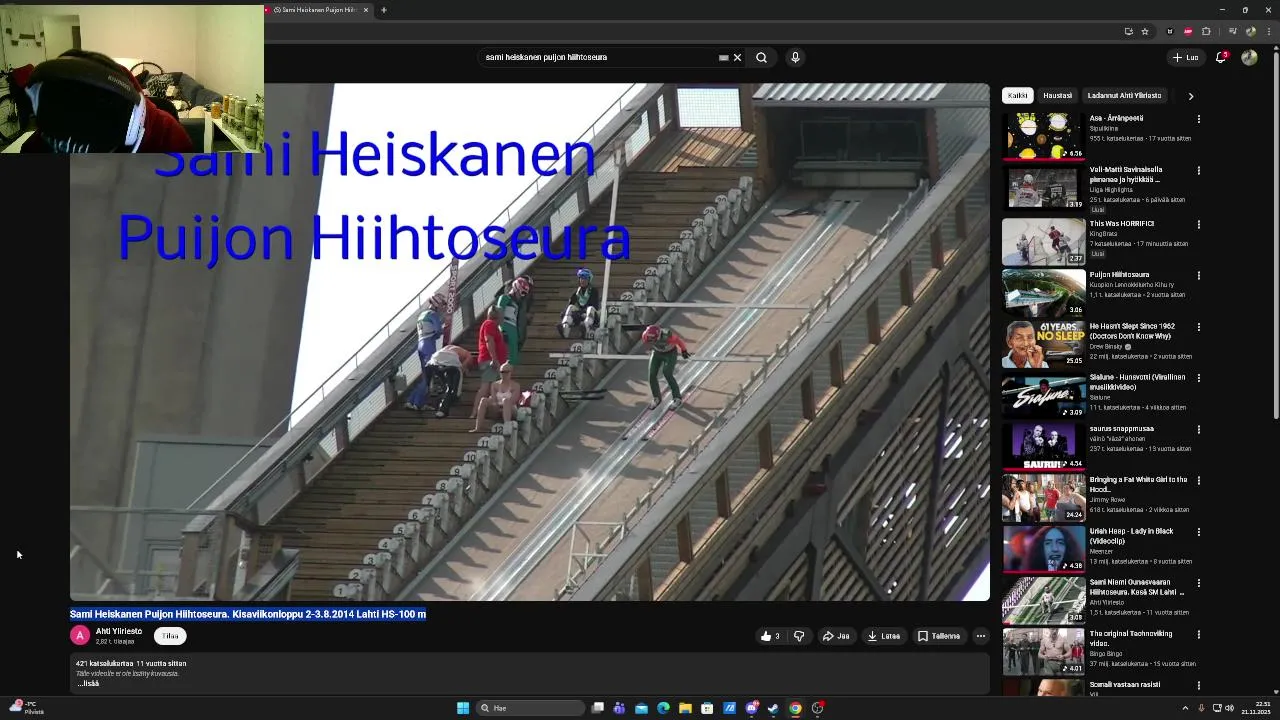The height and width of the screenshot is (720, 1280).
Task: Click install/cast page icon in address bar
Action: coord(1128,31)
